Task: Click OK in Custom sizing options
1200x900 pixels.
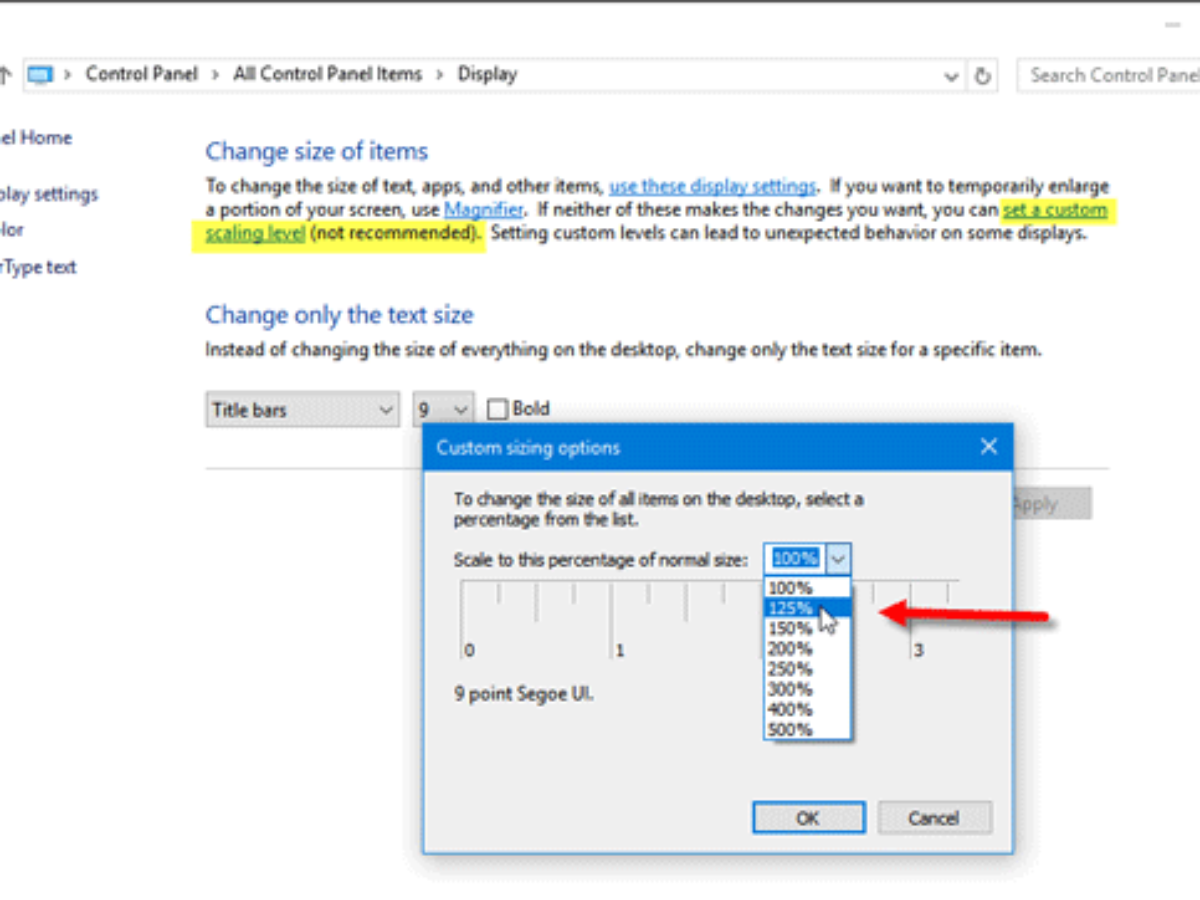Action: click(807, 818)
